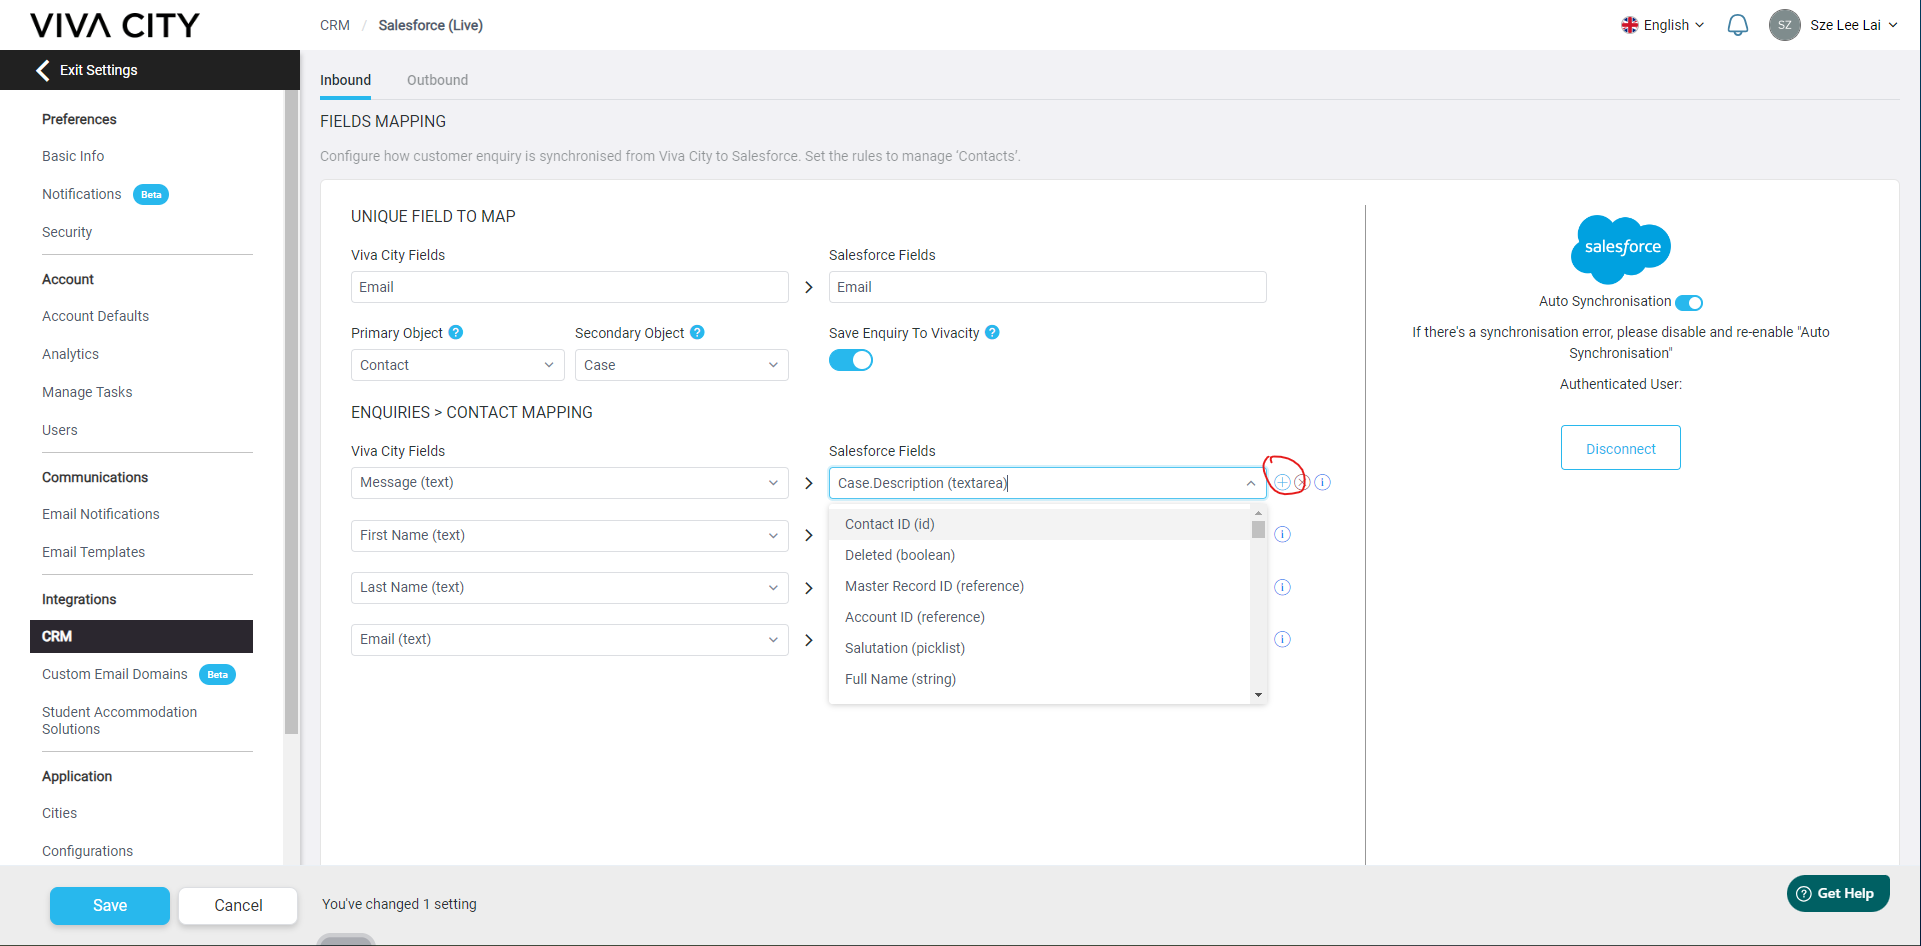Viewport: 1921px width, 946px height.
Task: Open Email Templates page
Action: pos(93,552)
